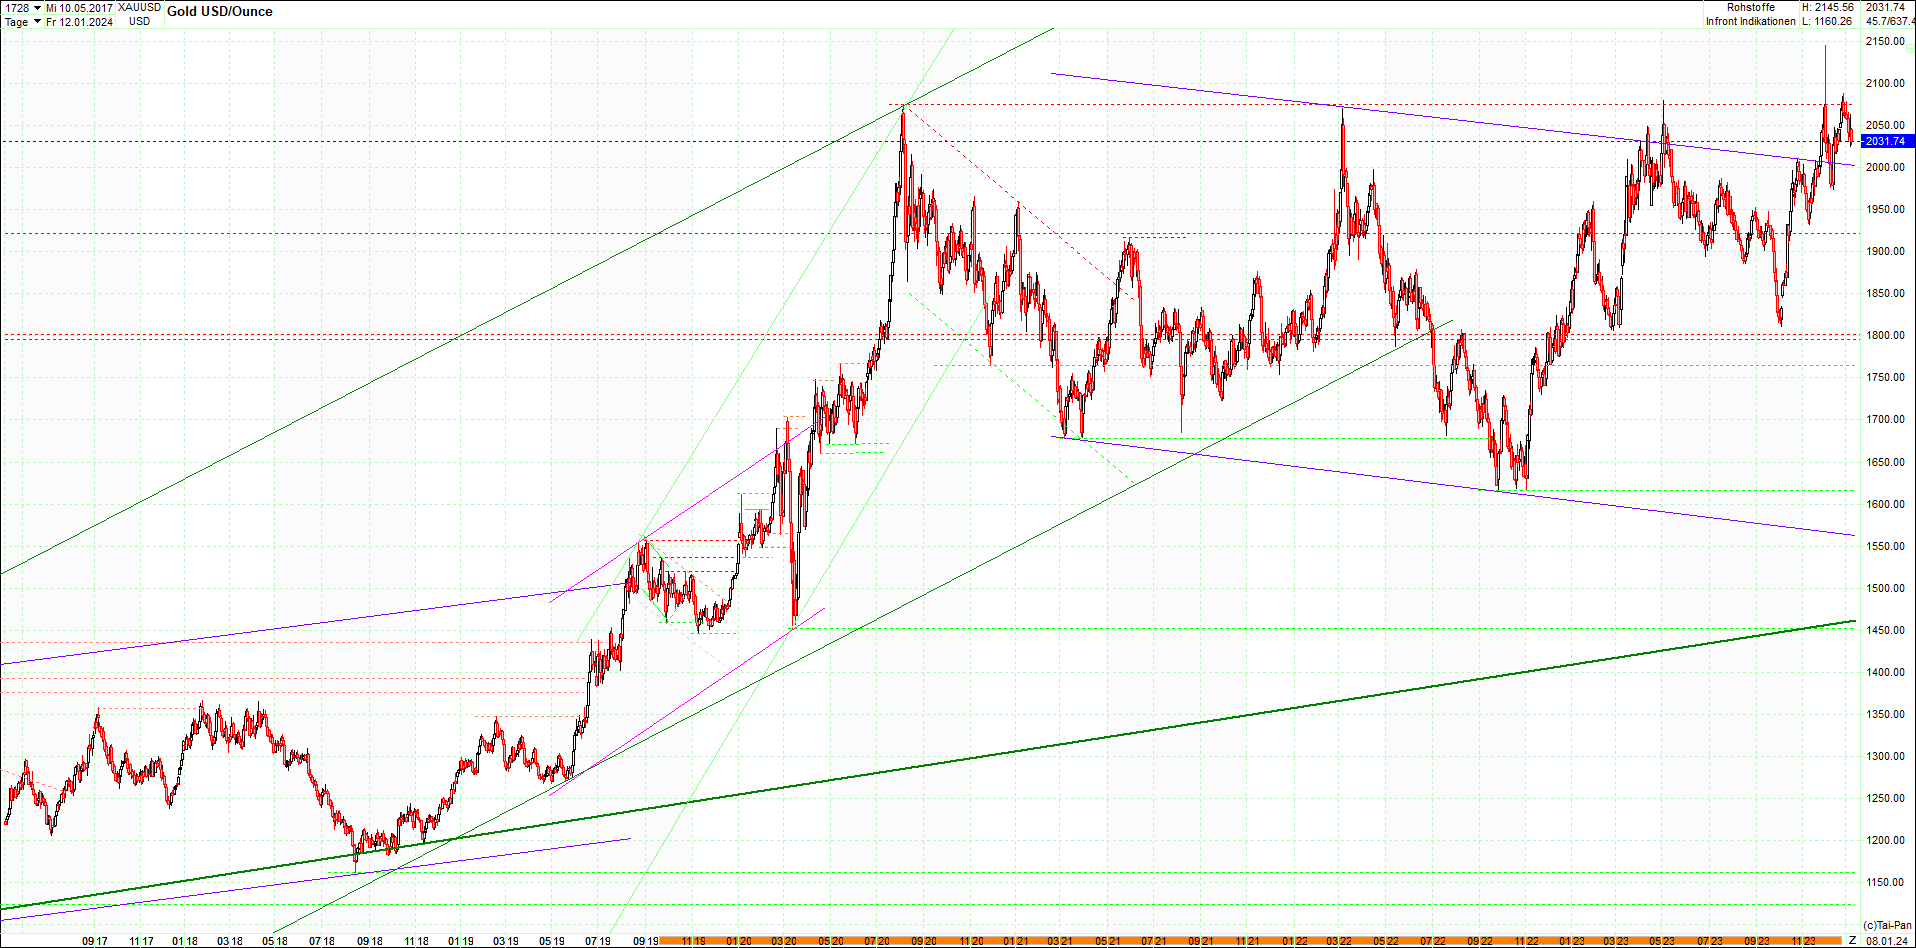Screen dimensions: 1916x948
Task: Click the 2150.00 price axis label
Action: pyautogui.click(x=1885, y=42)
